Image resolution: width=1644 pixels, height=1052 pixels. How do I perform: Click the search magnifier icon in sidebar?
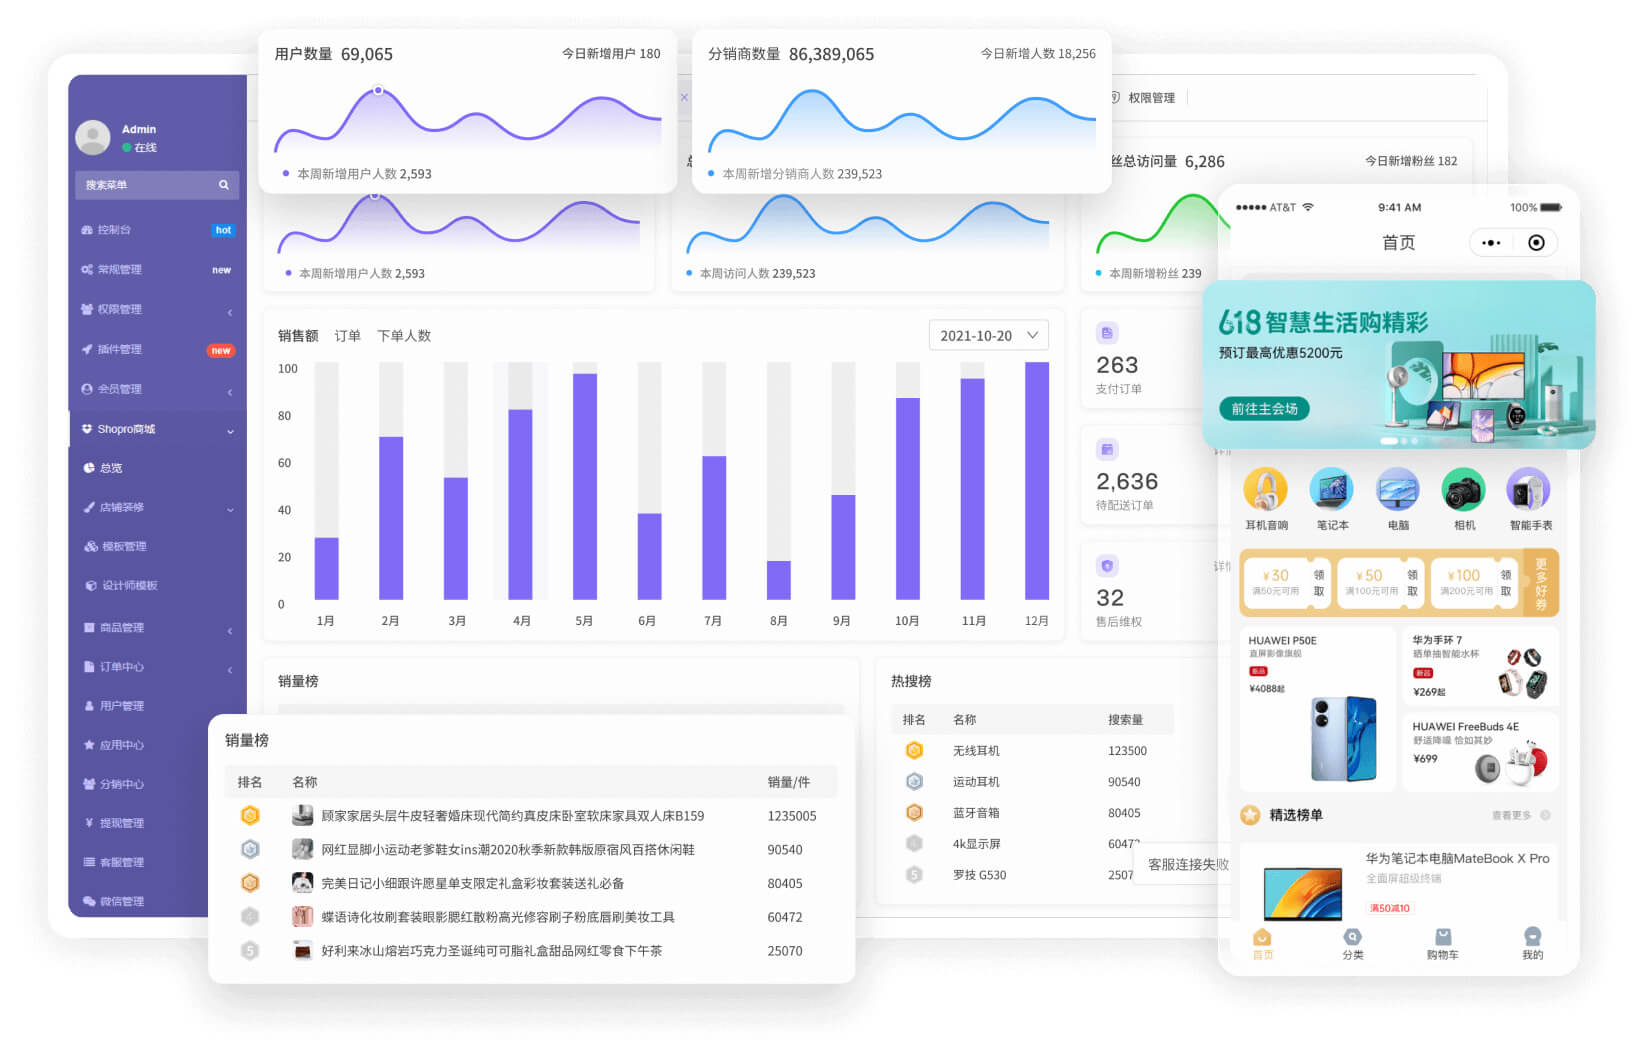coord(223,185)
